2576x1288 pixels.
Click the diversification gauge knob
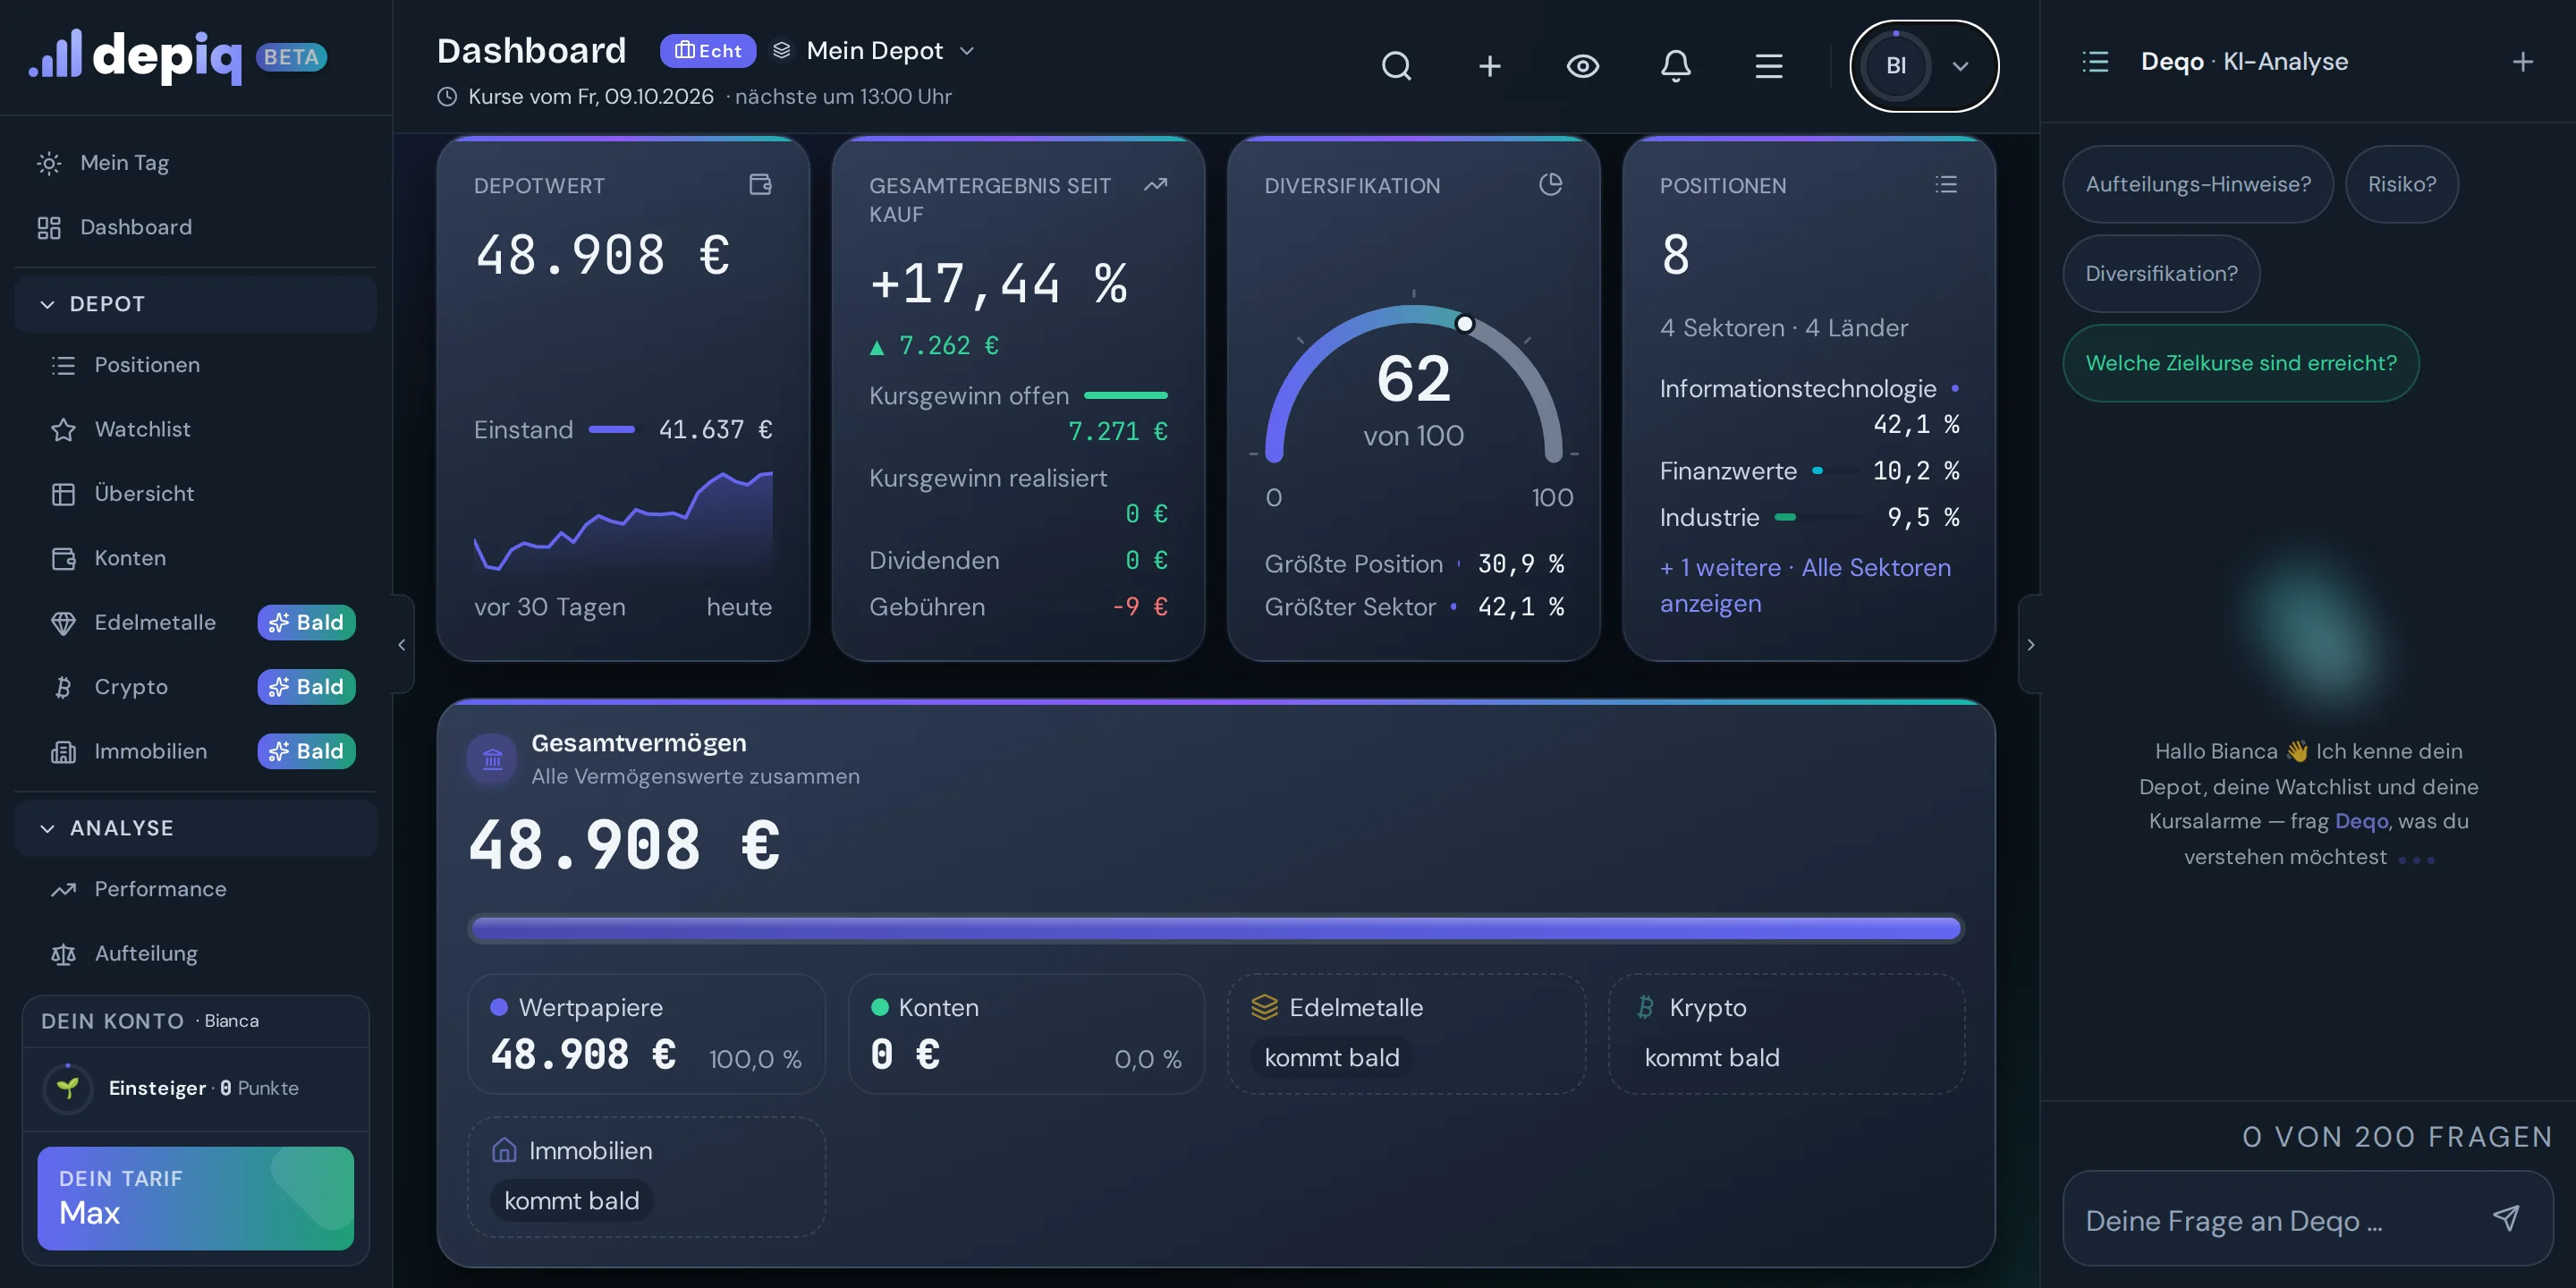pyautogui.click(x=1464, y=323)
